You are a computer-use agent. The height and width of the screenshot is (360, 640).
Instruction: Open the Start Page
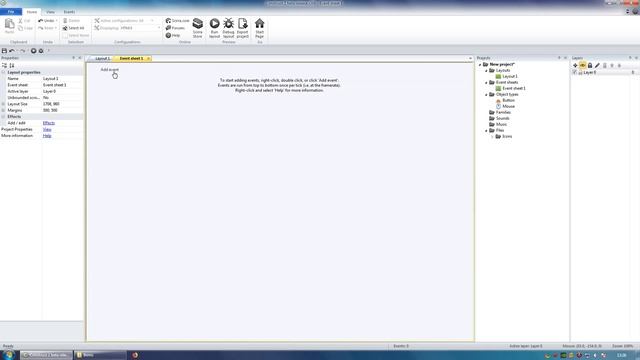260,28
